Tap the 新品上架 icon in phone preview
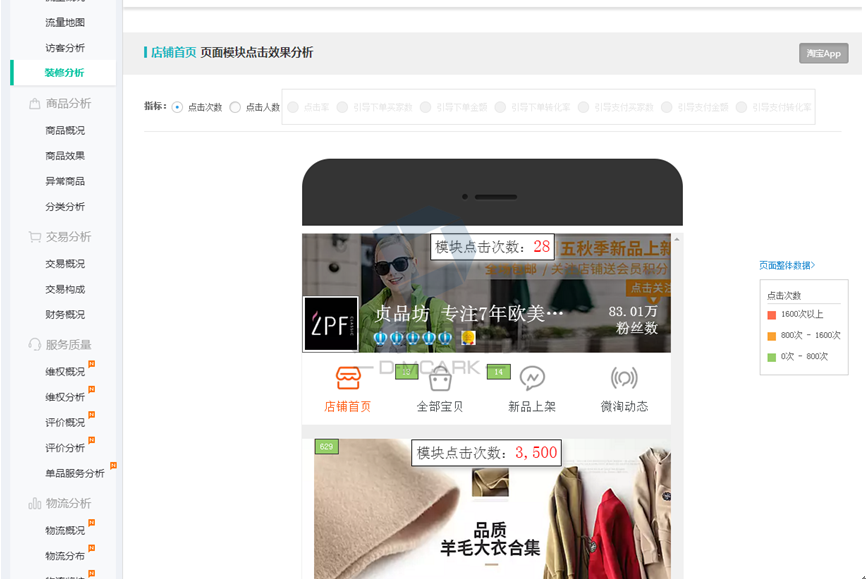 (x=532, y=378)
